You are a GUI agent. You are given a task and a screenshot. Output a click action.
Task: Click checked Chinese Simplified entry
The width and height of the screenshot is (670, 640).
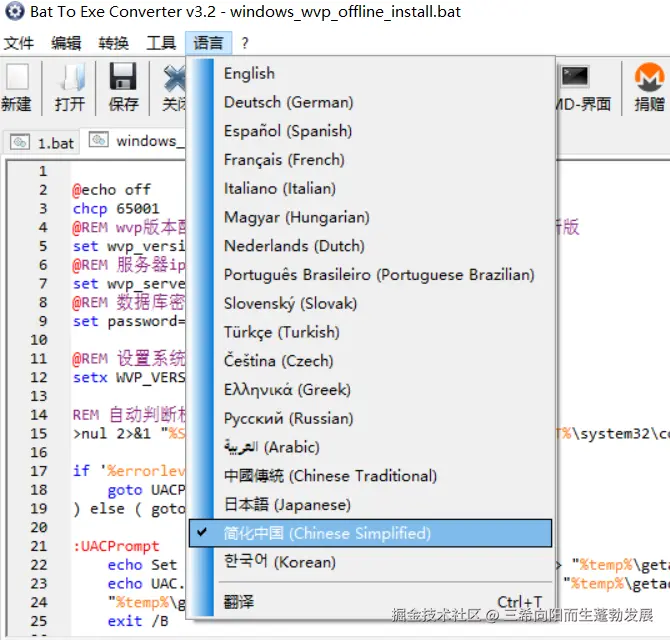(x=370, y=533)
